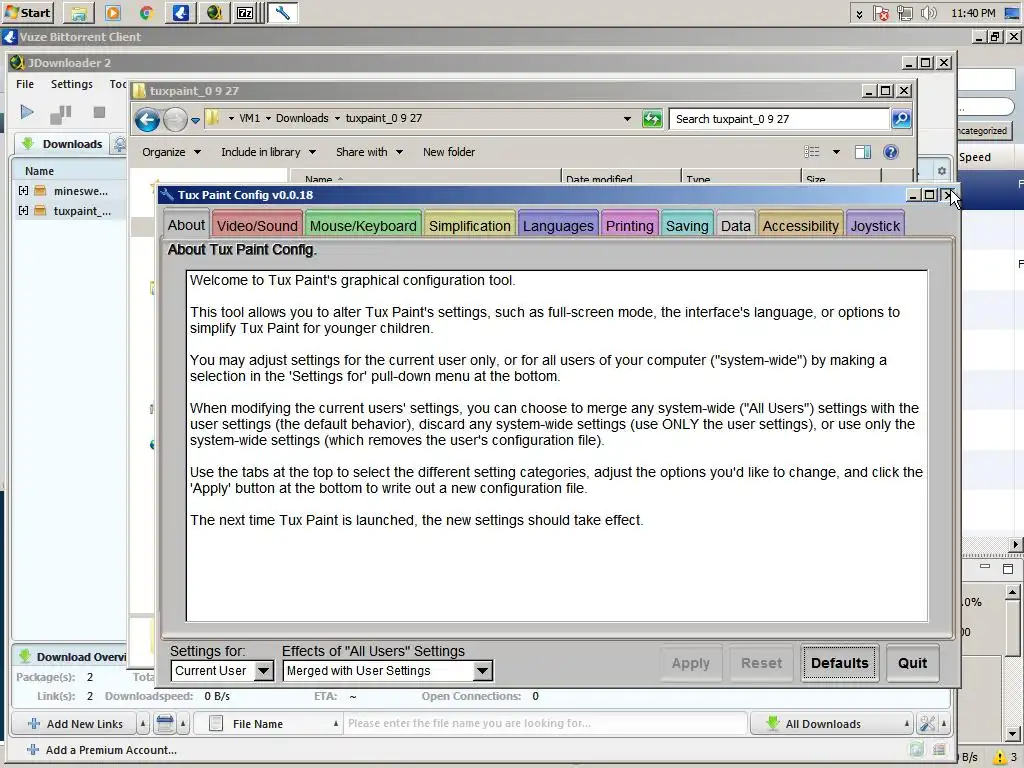The image size is (1024, 768).
Task: Open the Organize menu in Explorer
Action: pos(171,152)
